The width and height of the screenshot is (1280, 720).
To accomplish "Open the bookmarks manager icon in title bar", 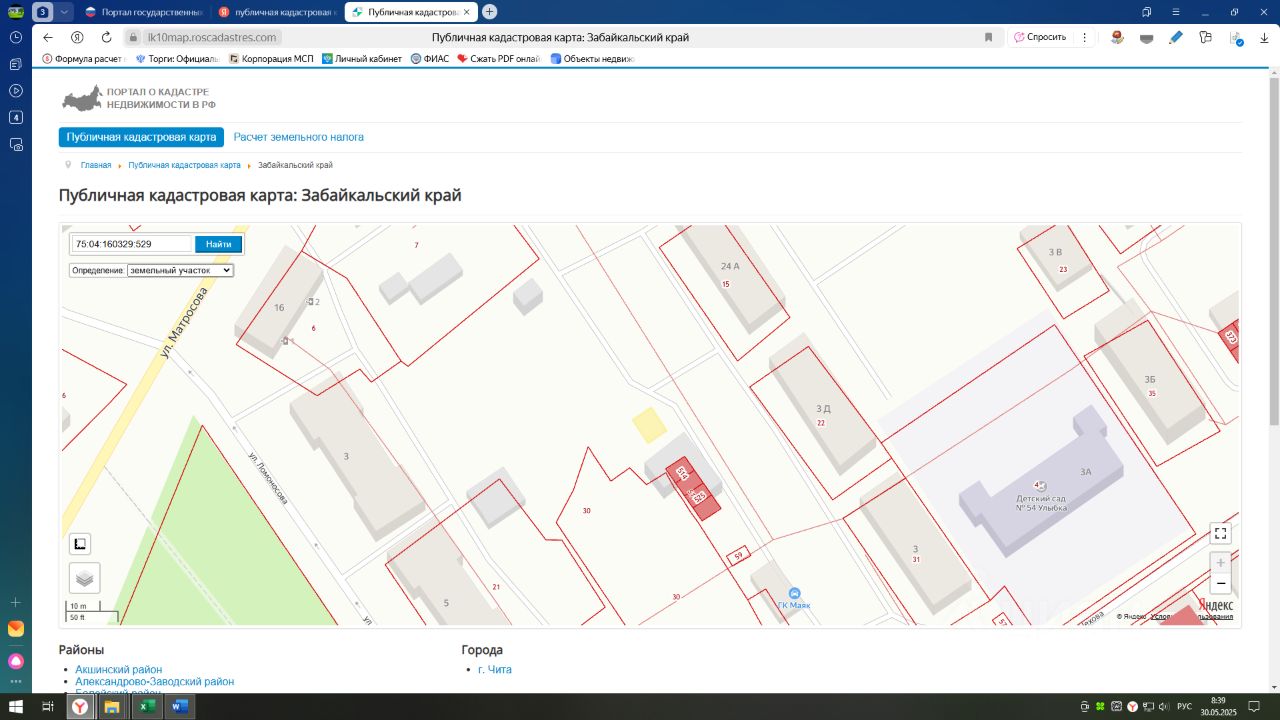I will tap(1147, 12).
